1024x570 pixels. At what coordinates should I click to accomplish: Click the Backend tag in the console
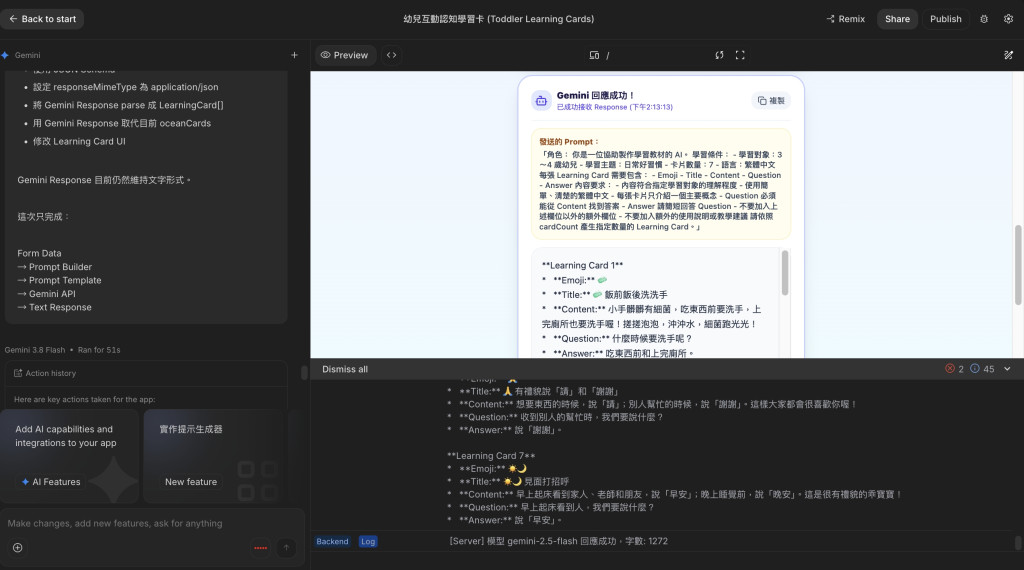[x=332, y=541]
